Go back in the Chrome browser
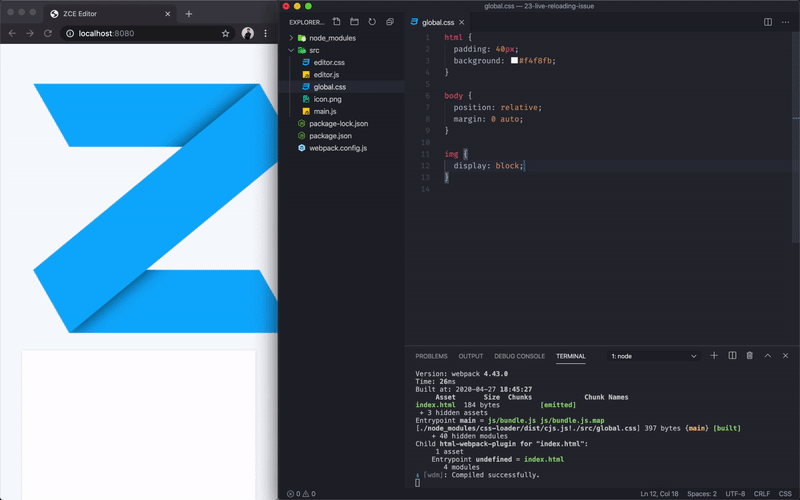Screen dimensions: 800x500 point(12,33)
